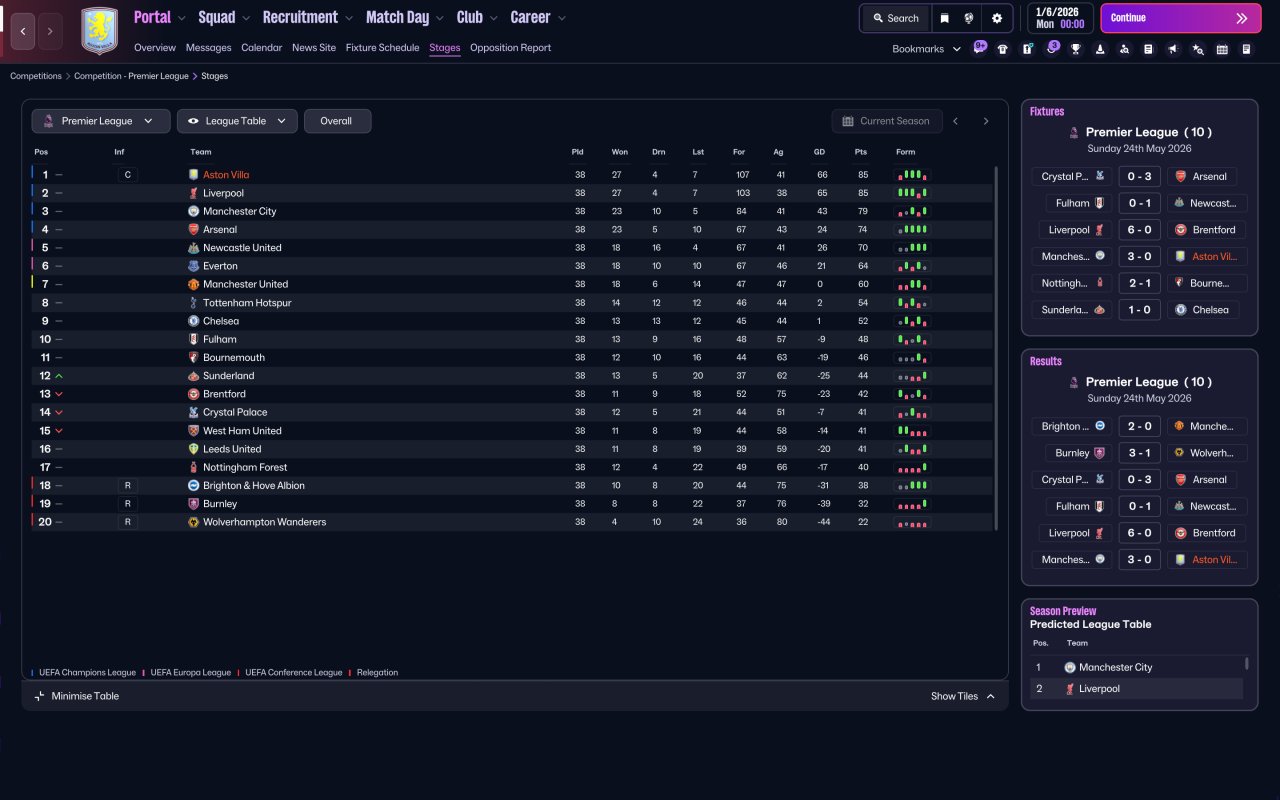The image size is (1280, 800).
Task: Toggle Show Tiles at the bottom
Action: 963,696
